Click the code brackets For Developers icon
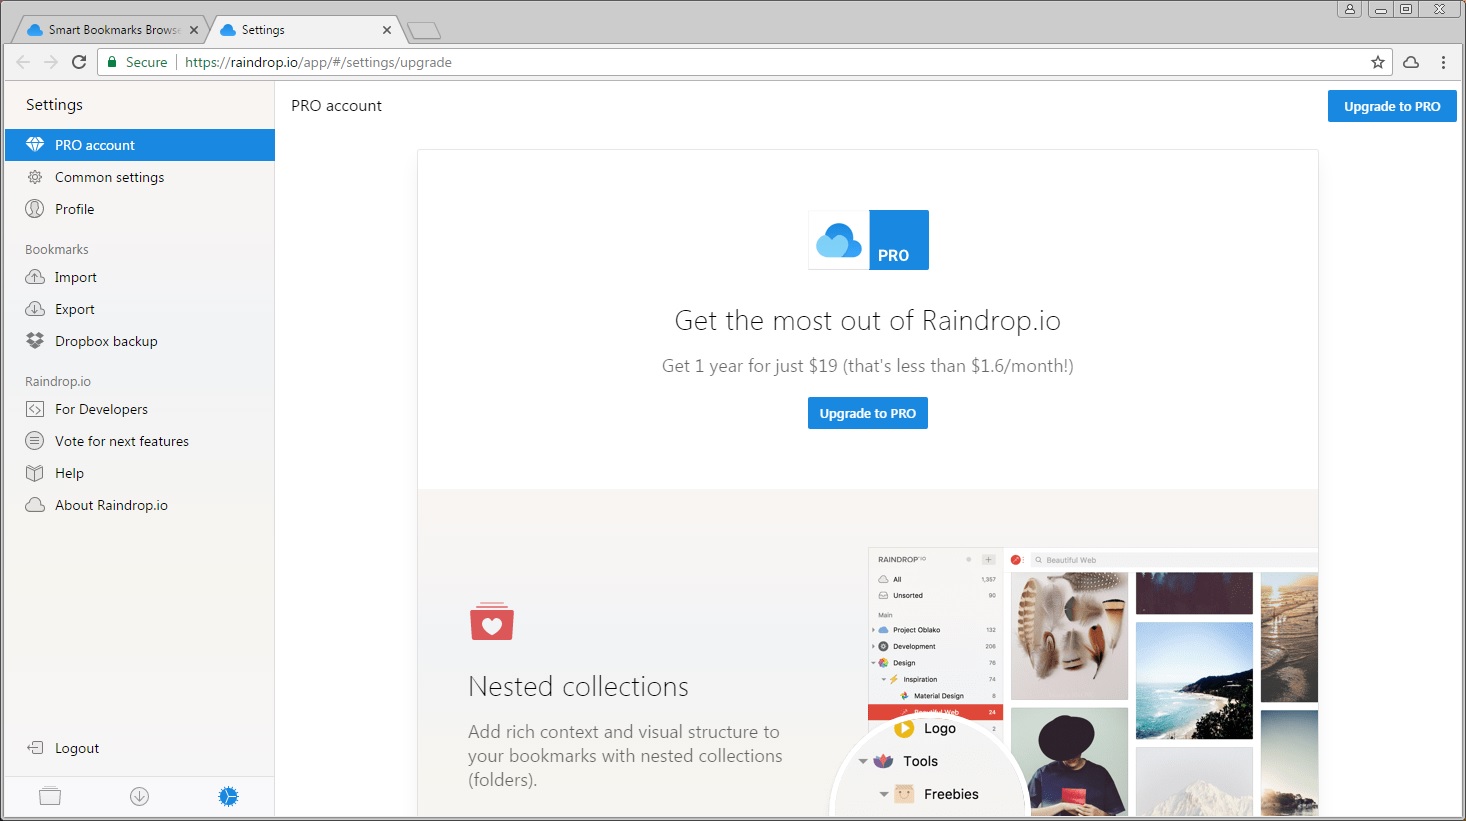This screenshot has height=821, width=1466. [x=35, y=409]
